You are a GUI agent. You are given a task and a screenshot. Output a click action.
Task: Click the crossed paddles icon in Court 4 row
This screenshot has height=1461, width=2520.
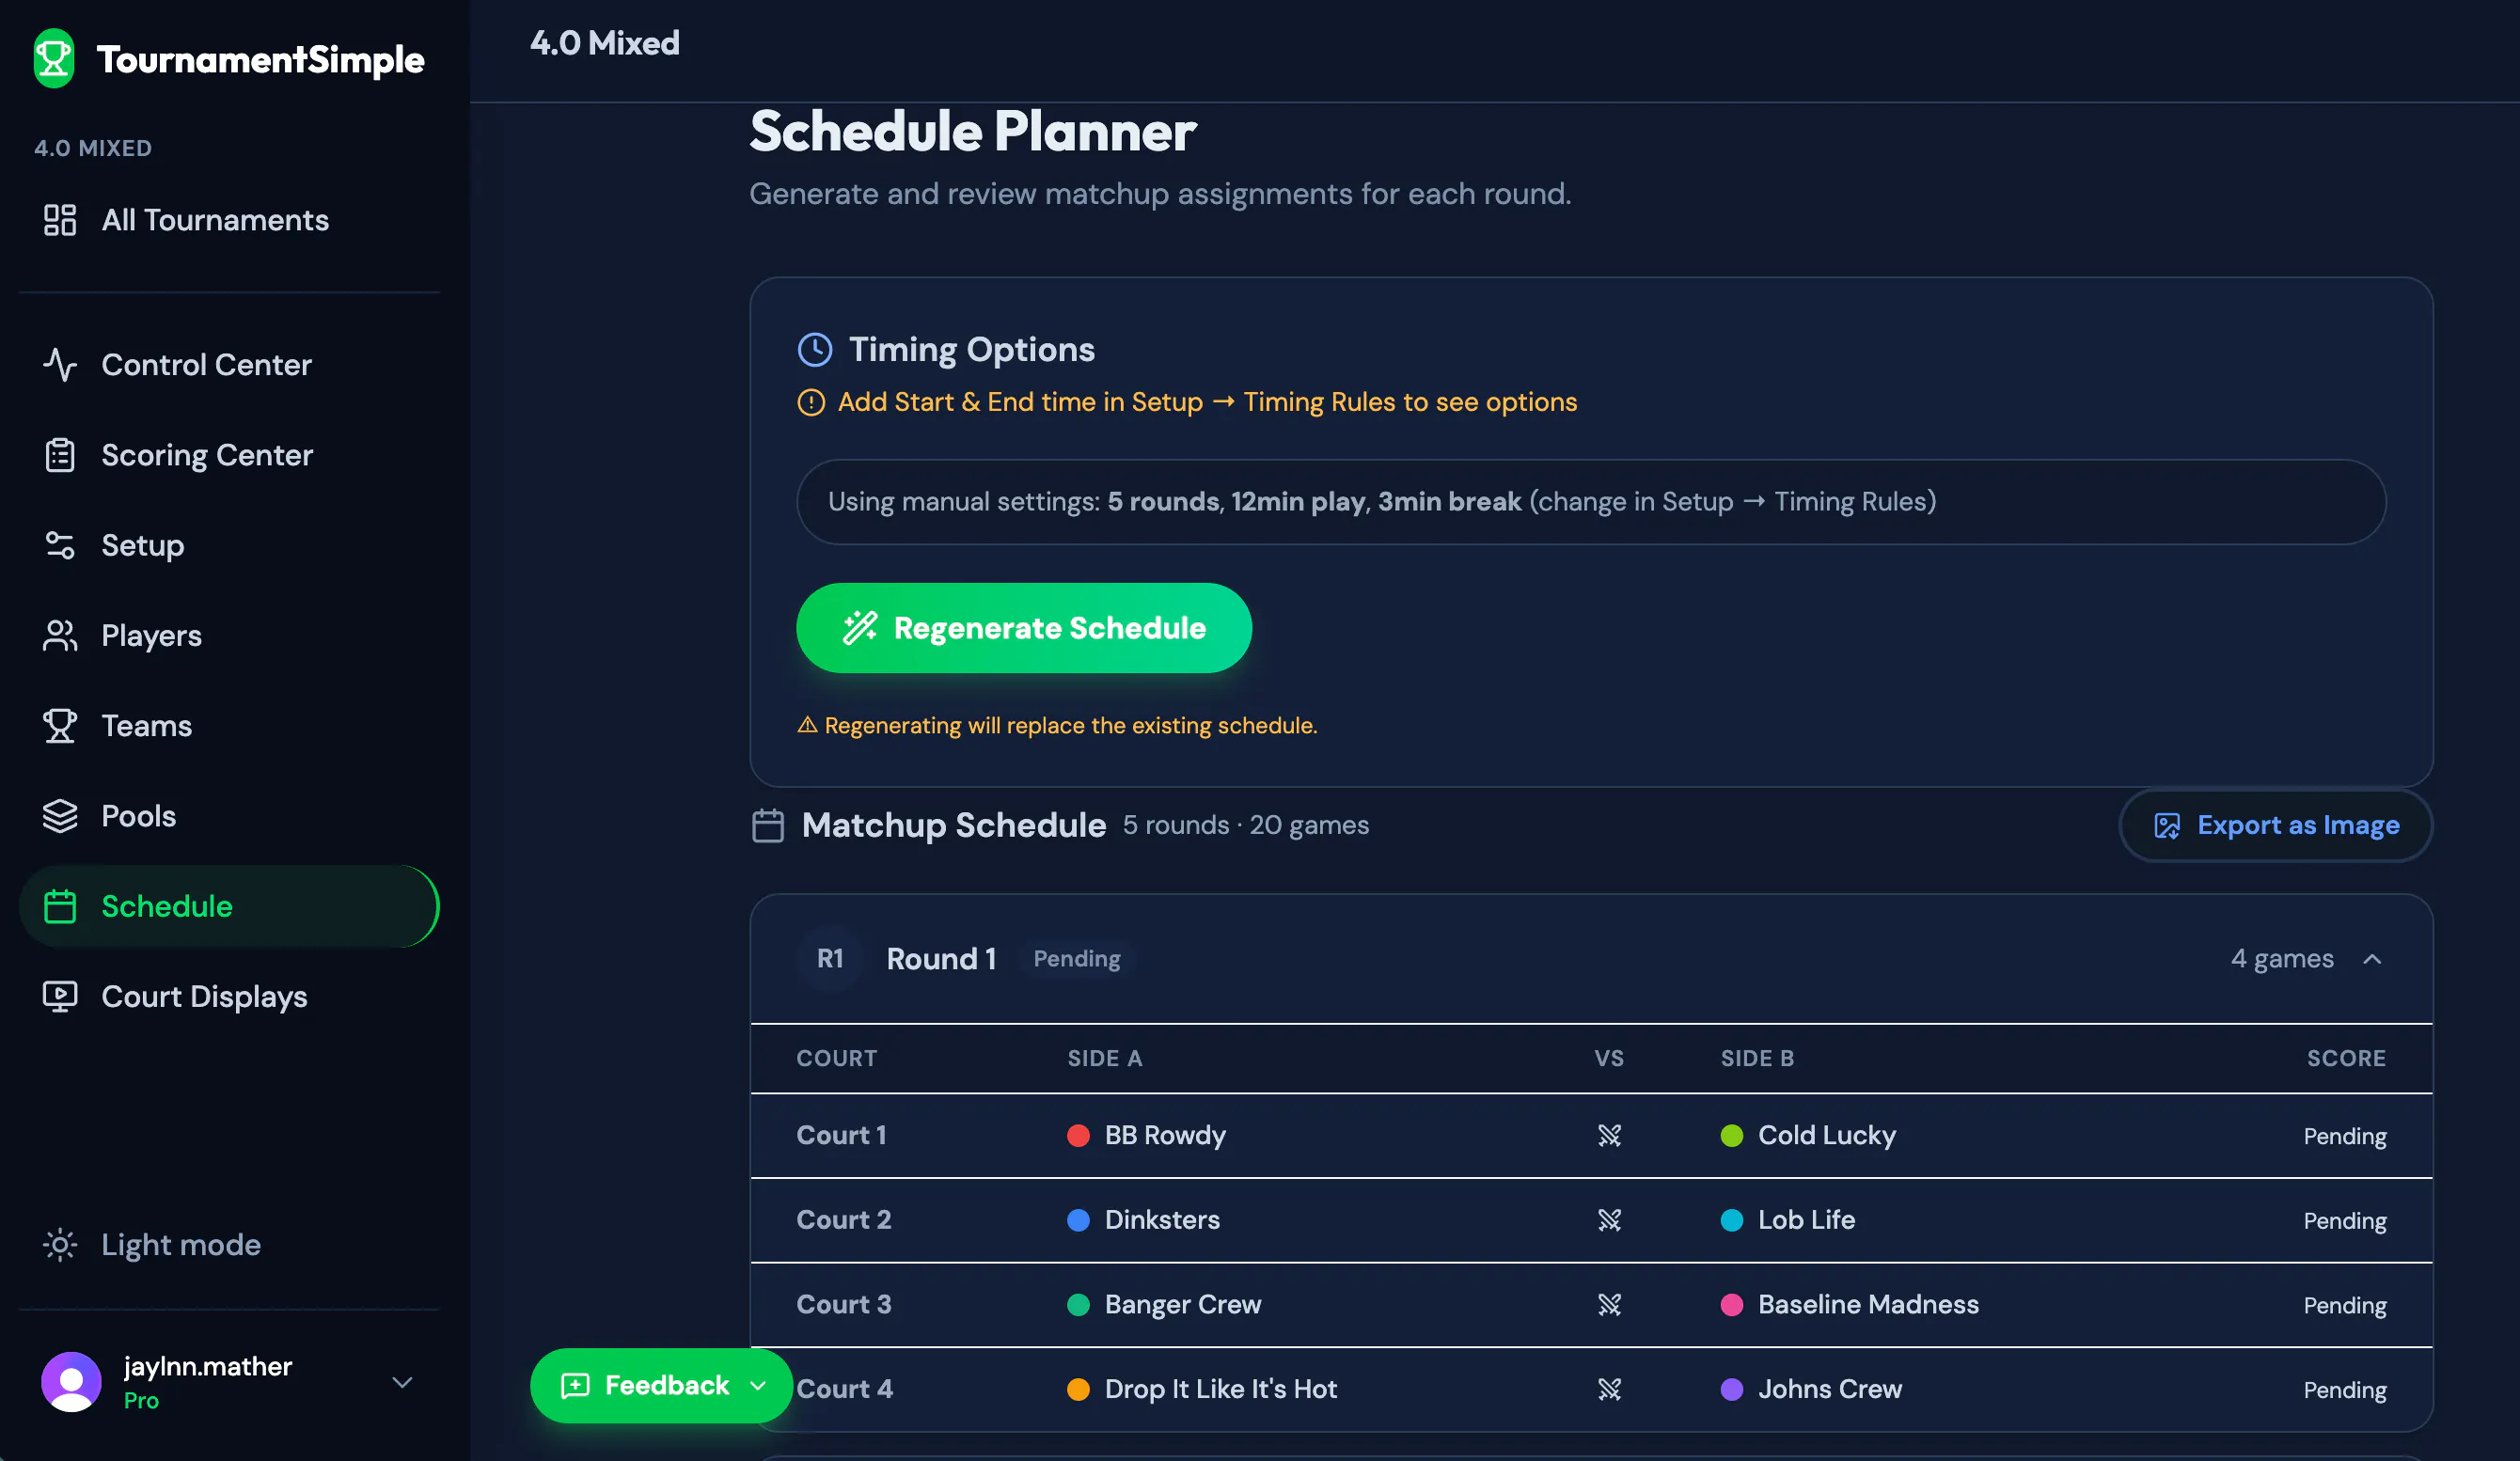pos(1609,1390)
